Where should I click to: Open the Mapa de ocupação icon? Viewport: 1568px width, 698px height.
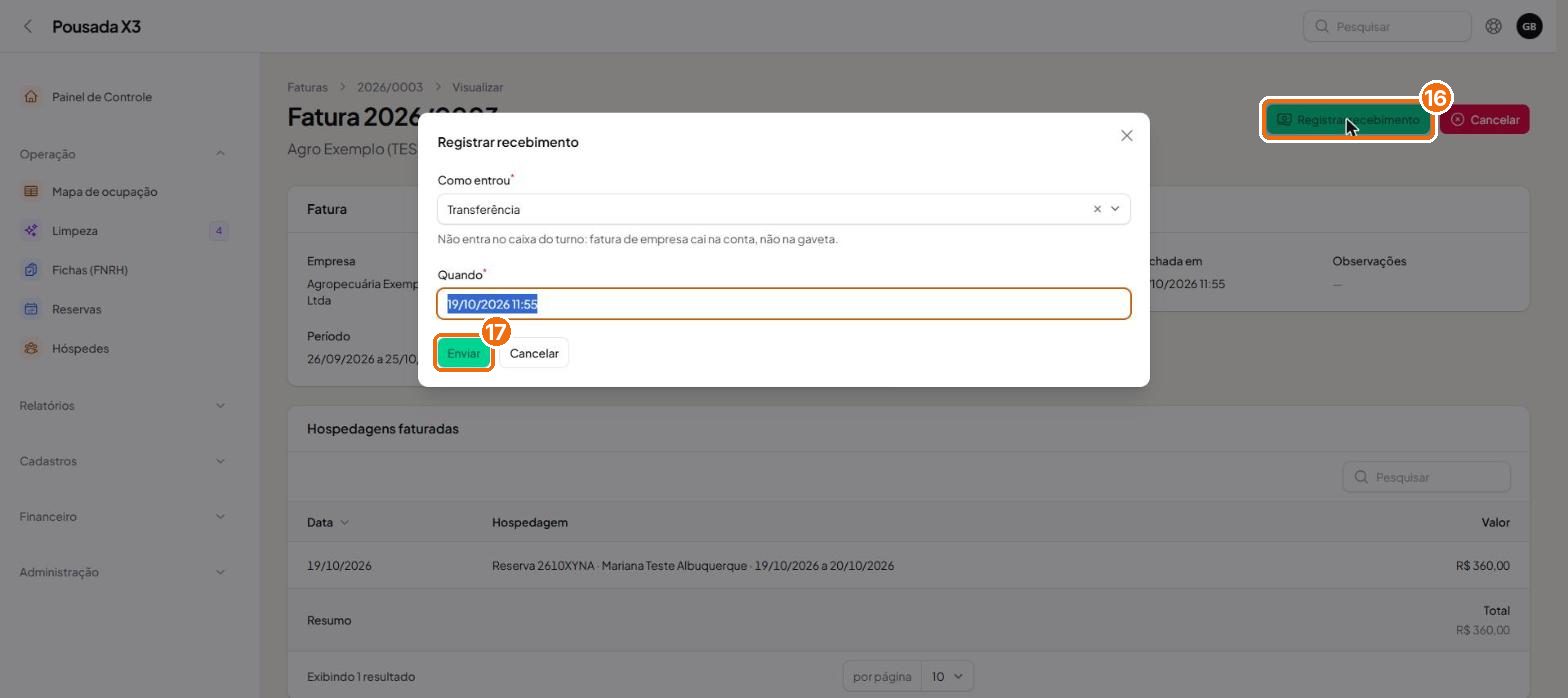[x=31, y=191]
